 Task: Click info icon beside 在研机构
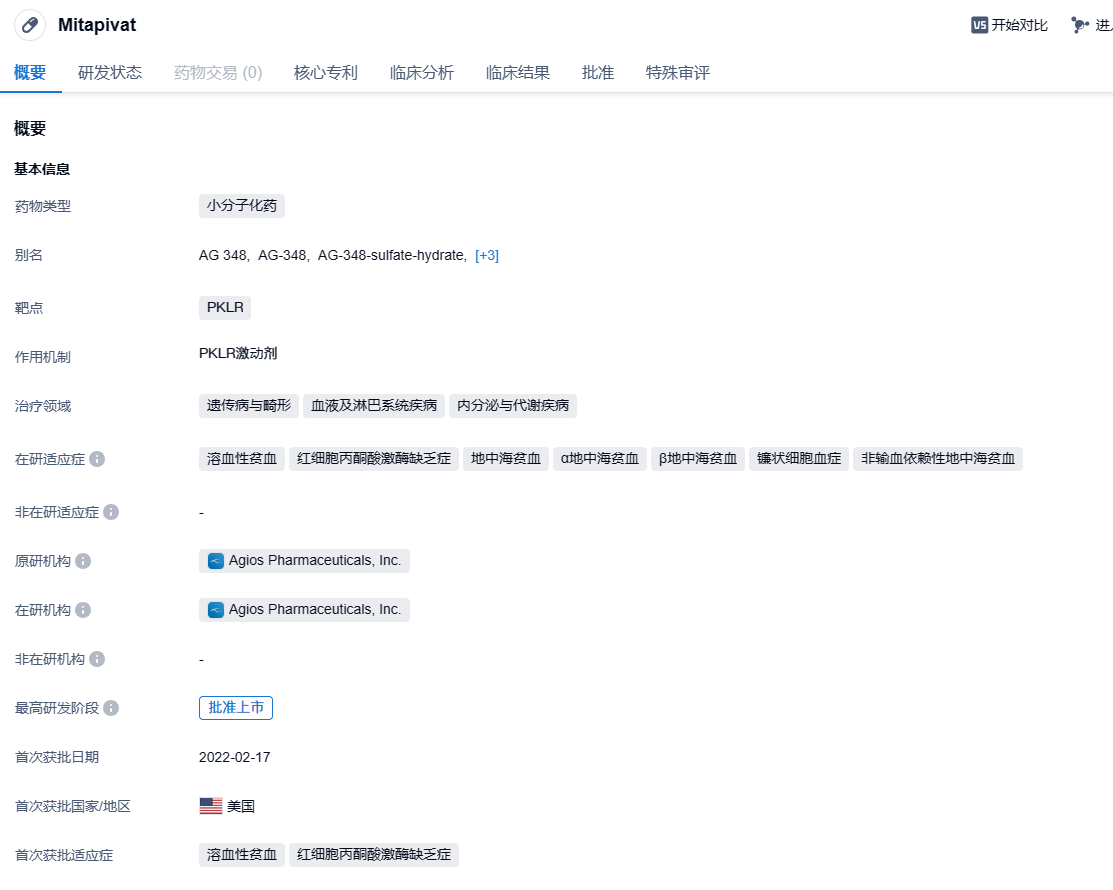click(x=83, y=610)
